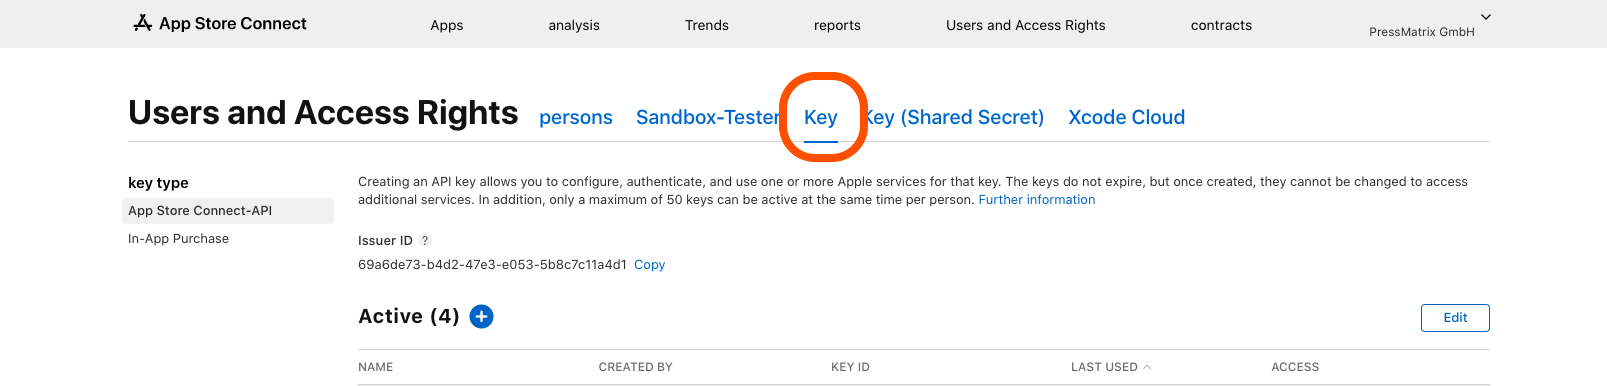
Task: Copy the Issuer ID
Action: point(650,265)
